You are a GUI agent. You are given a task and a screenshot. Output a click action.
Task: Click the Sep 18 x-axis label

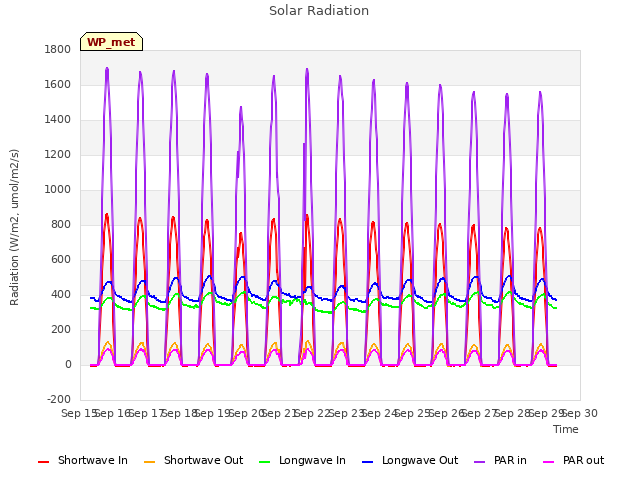click(x=179, y=413)
